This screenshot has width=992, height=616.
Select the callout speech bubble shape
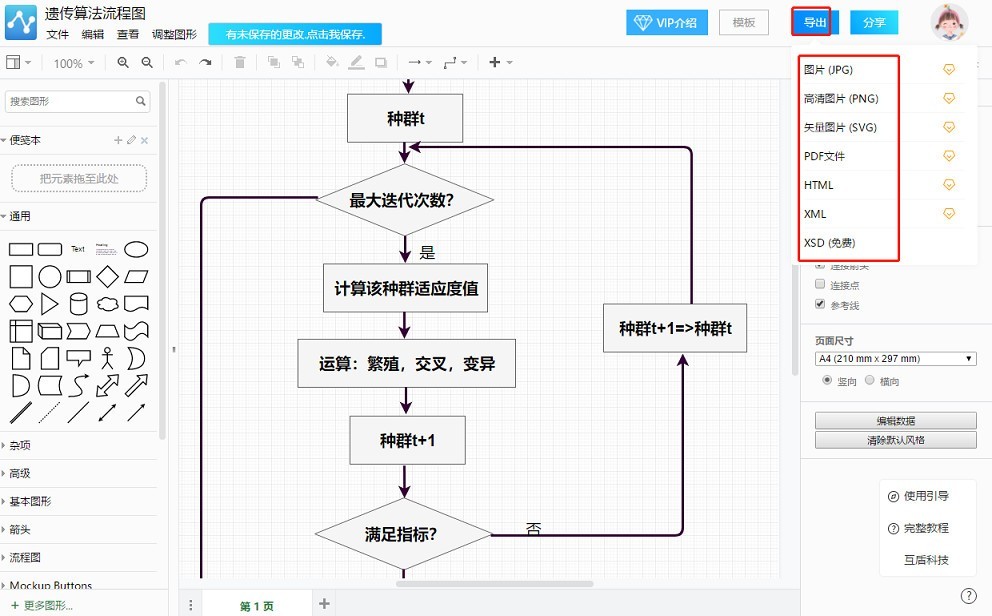click(78, 358)
